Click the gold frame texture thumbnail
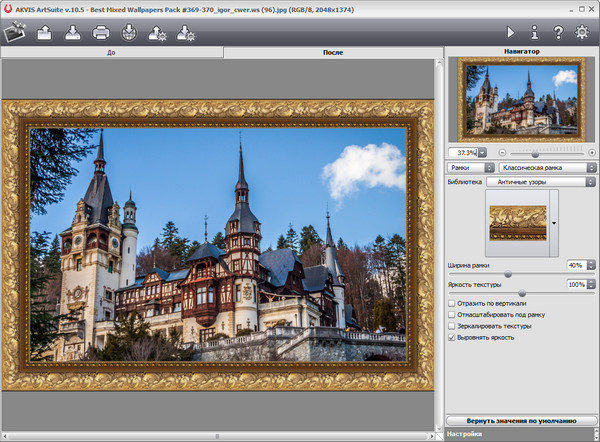This screenshot has width=600, height=442. (x=517, y=221)
